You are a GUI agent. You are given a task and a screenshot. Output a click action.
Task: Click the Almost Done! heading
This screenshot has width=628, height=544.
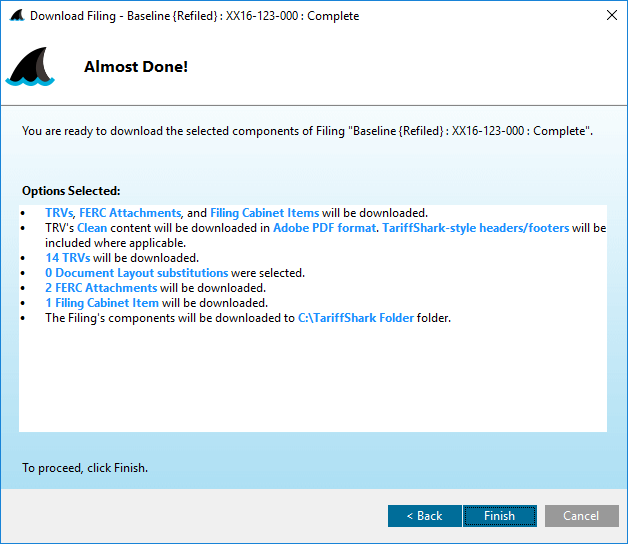coord(136,66)
